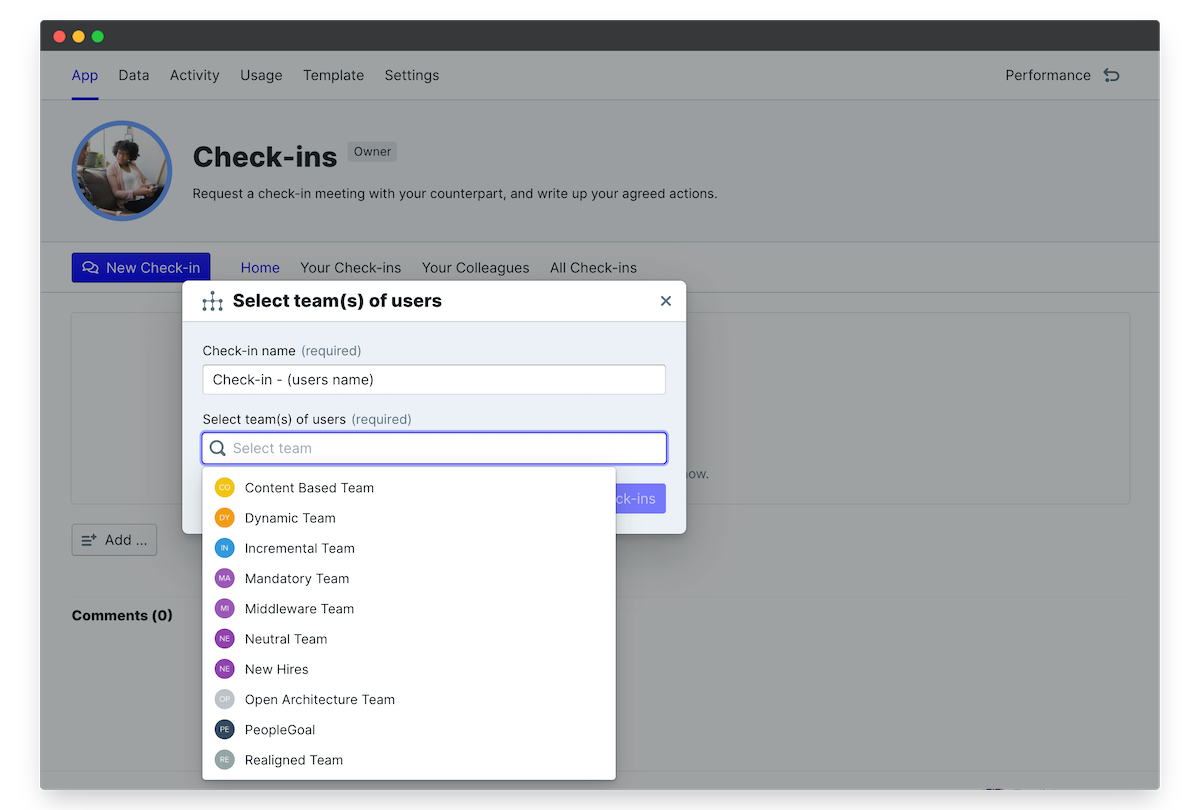The height and width of the screenshot is (810, 1200).
Task: Click the Check-in name input field
Action: [434, 380]
